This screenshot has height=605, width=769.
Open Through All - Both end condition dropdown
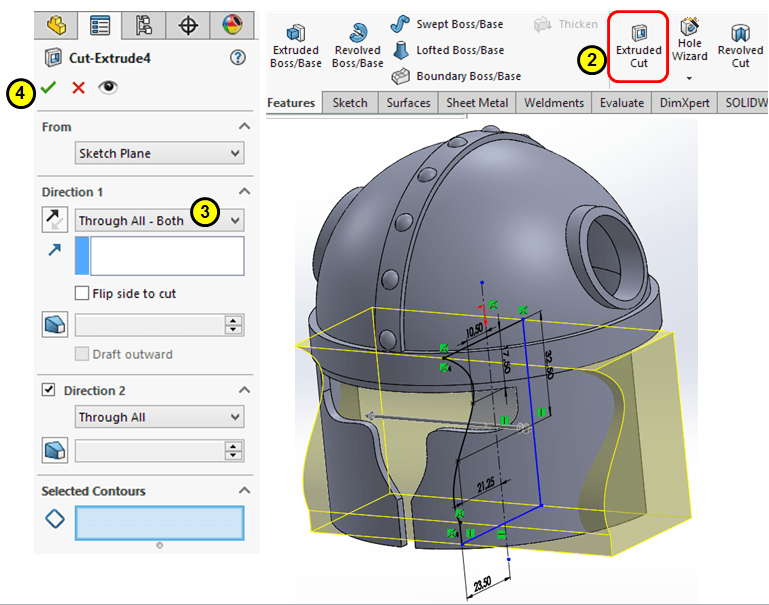[160, 220]
